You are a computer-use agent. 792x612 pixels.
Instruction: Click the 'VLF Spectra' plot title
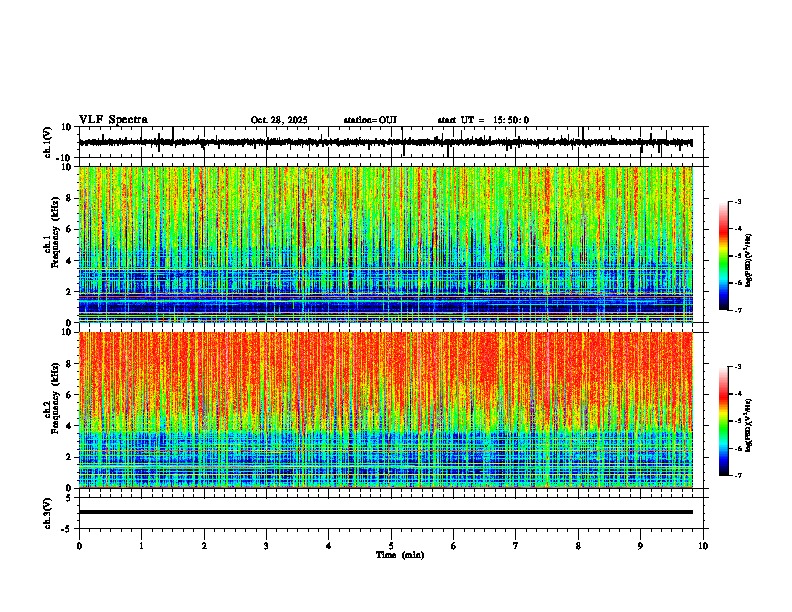coord(113,120)
